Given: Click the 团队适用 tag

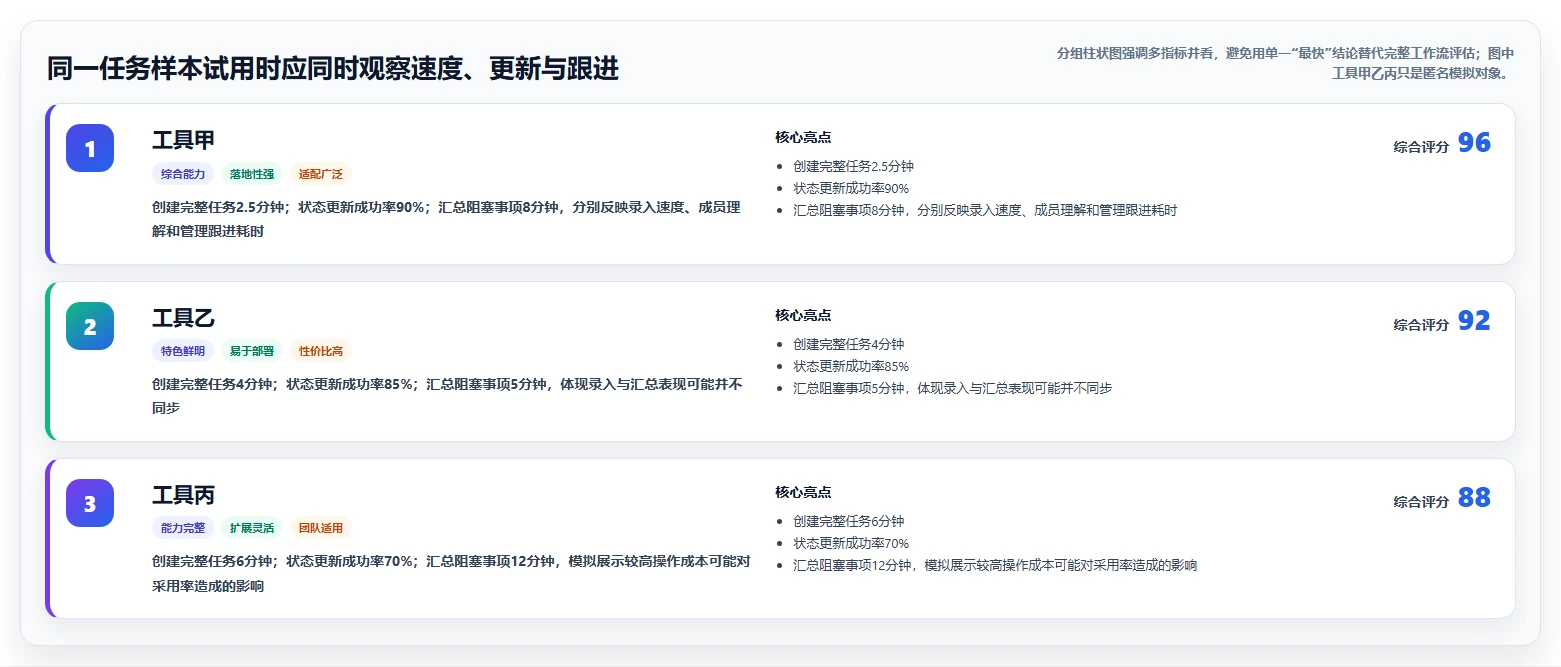Looking at the screenshot, I should (321, 528).
